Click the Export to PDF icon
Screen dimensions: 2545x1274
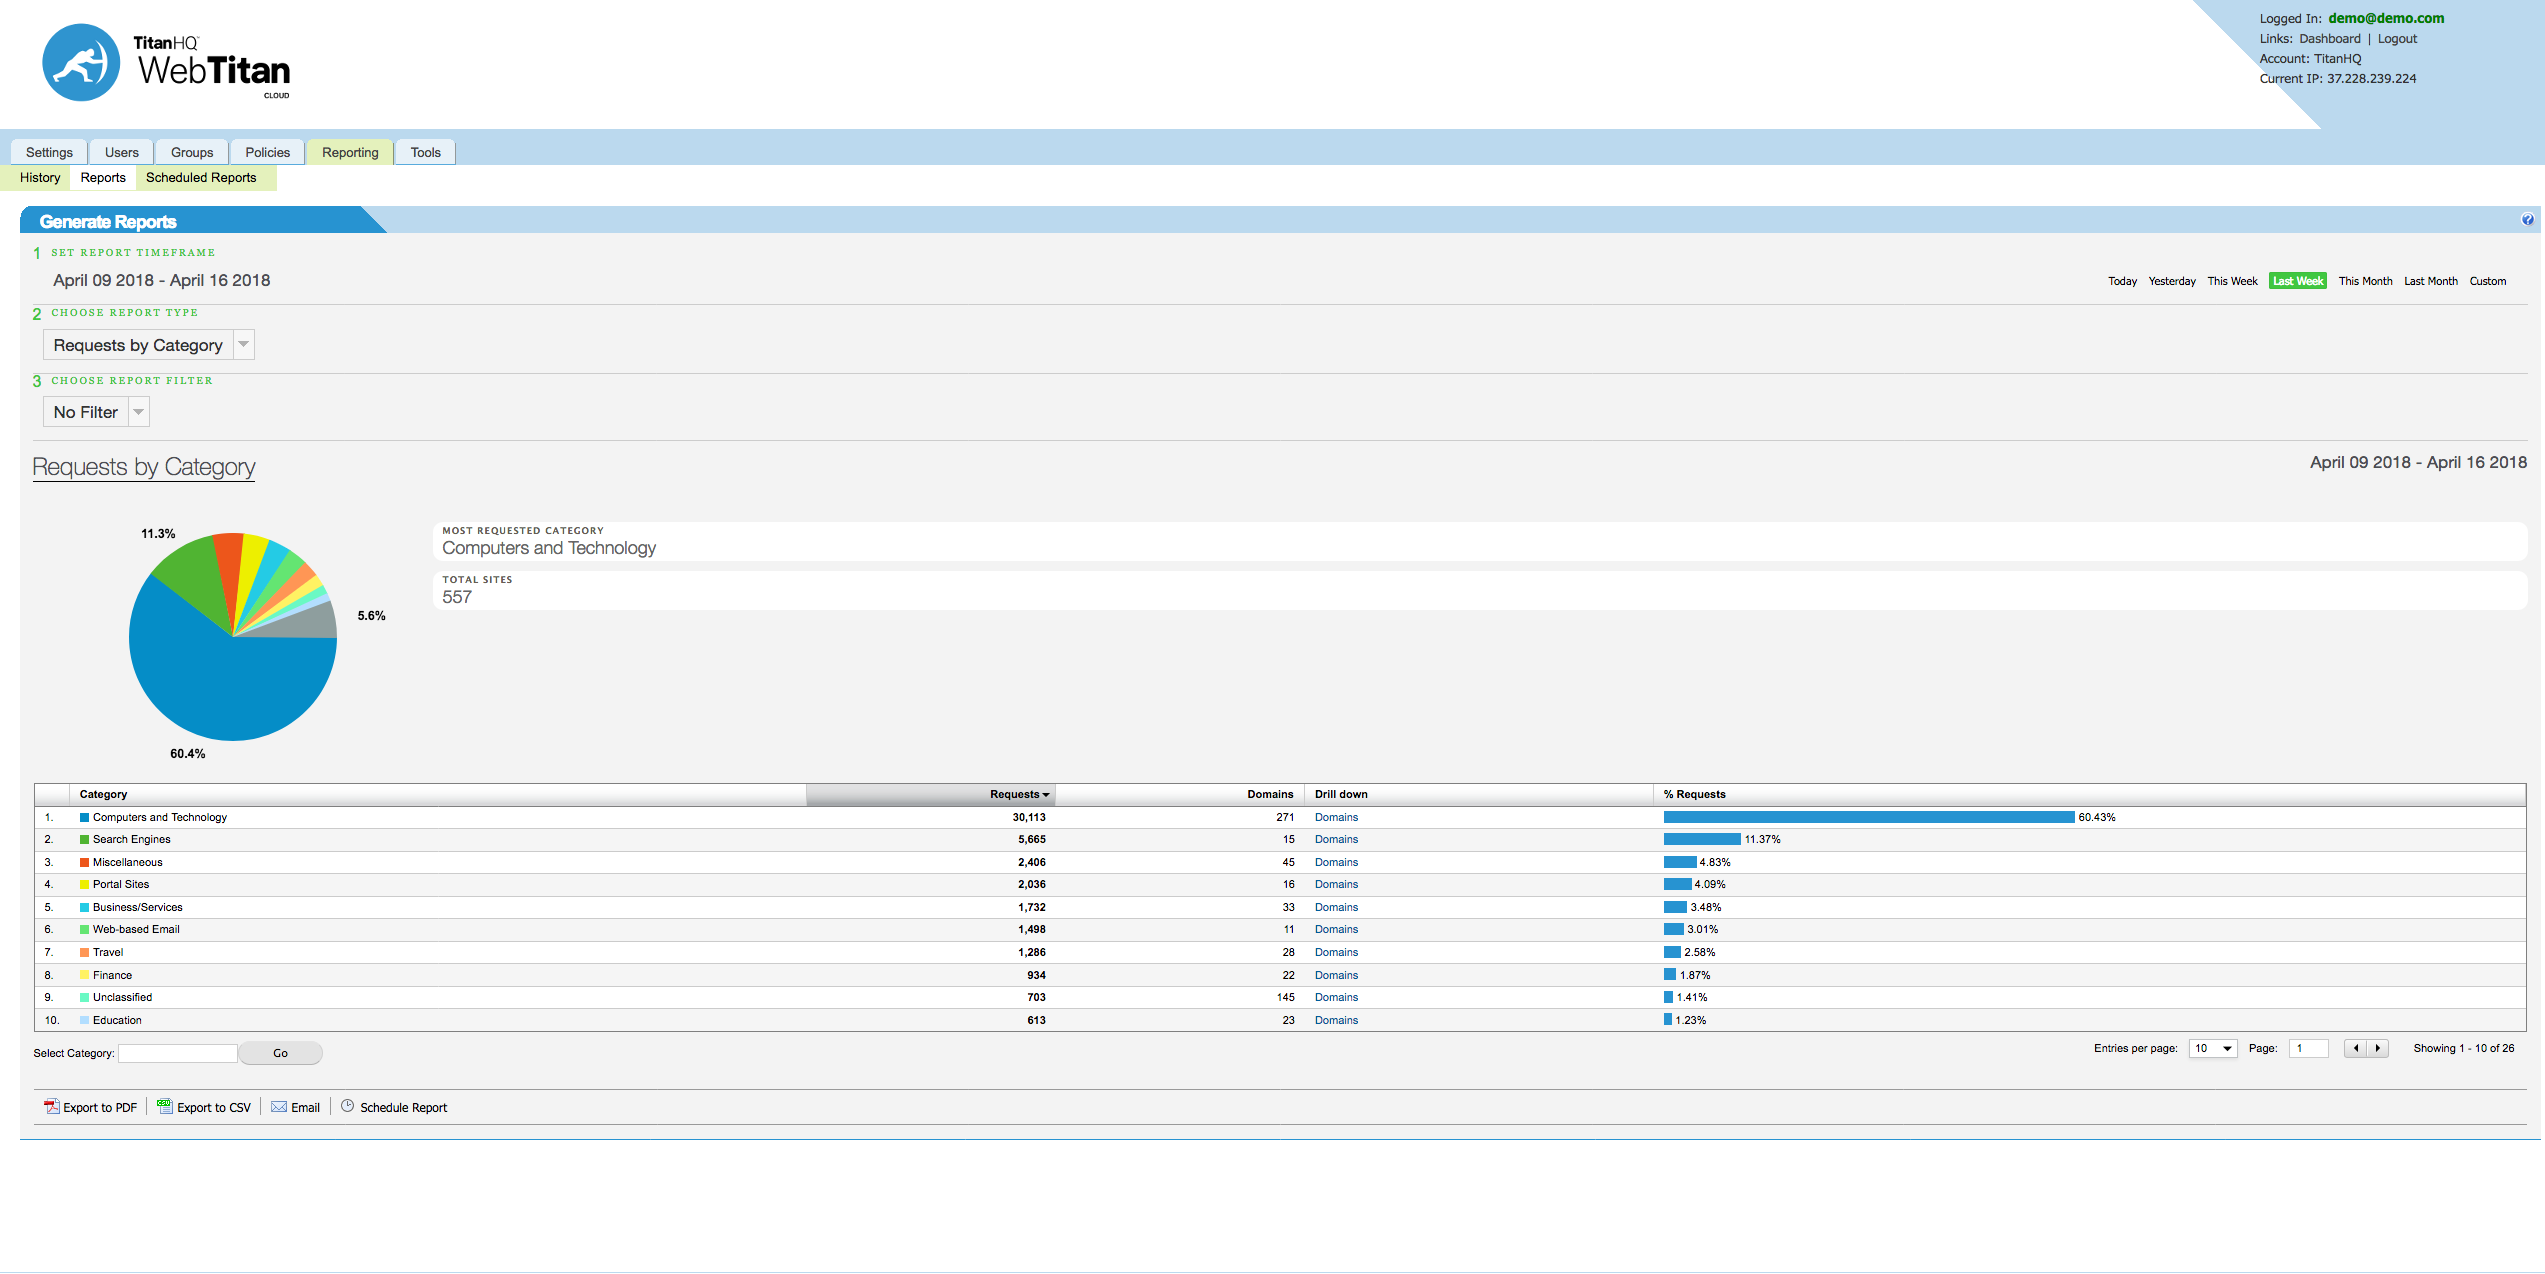(51, 1106)
